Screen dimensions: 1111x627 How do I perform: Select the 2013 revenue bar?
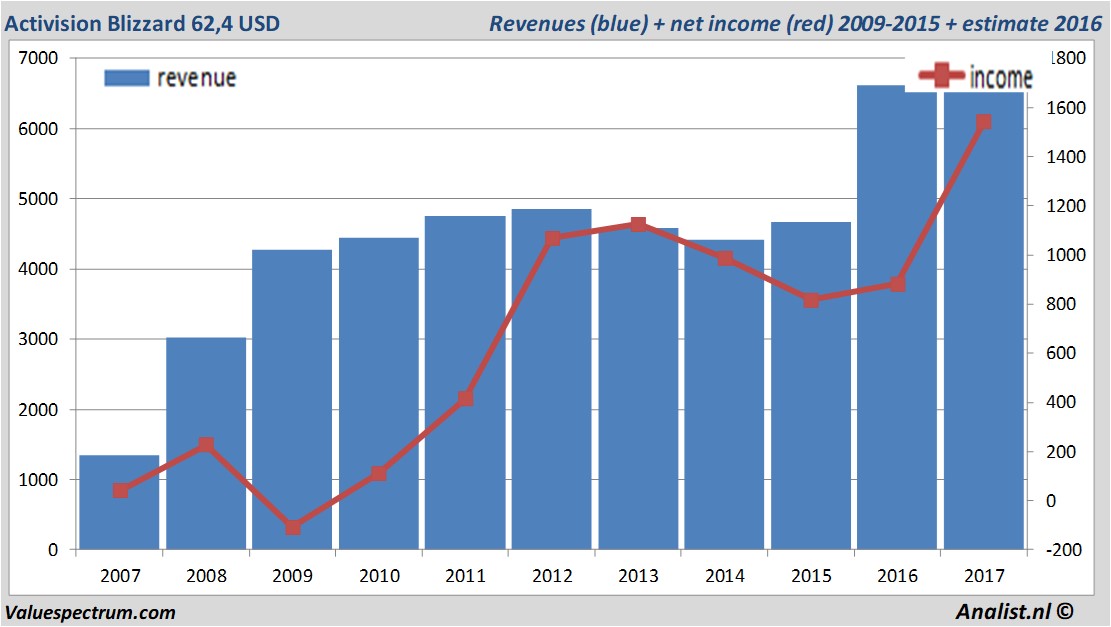point(638,388)
